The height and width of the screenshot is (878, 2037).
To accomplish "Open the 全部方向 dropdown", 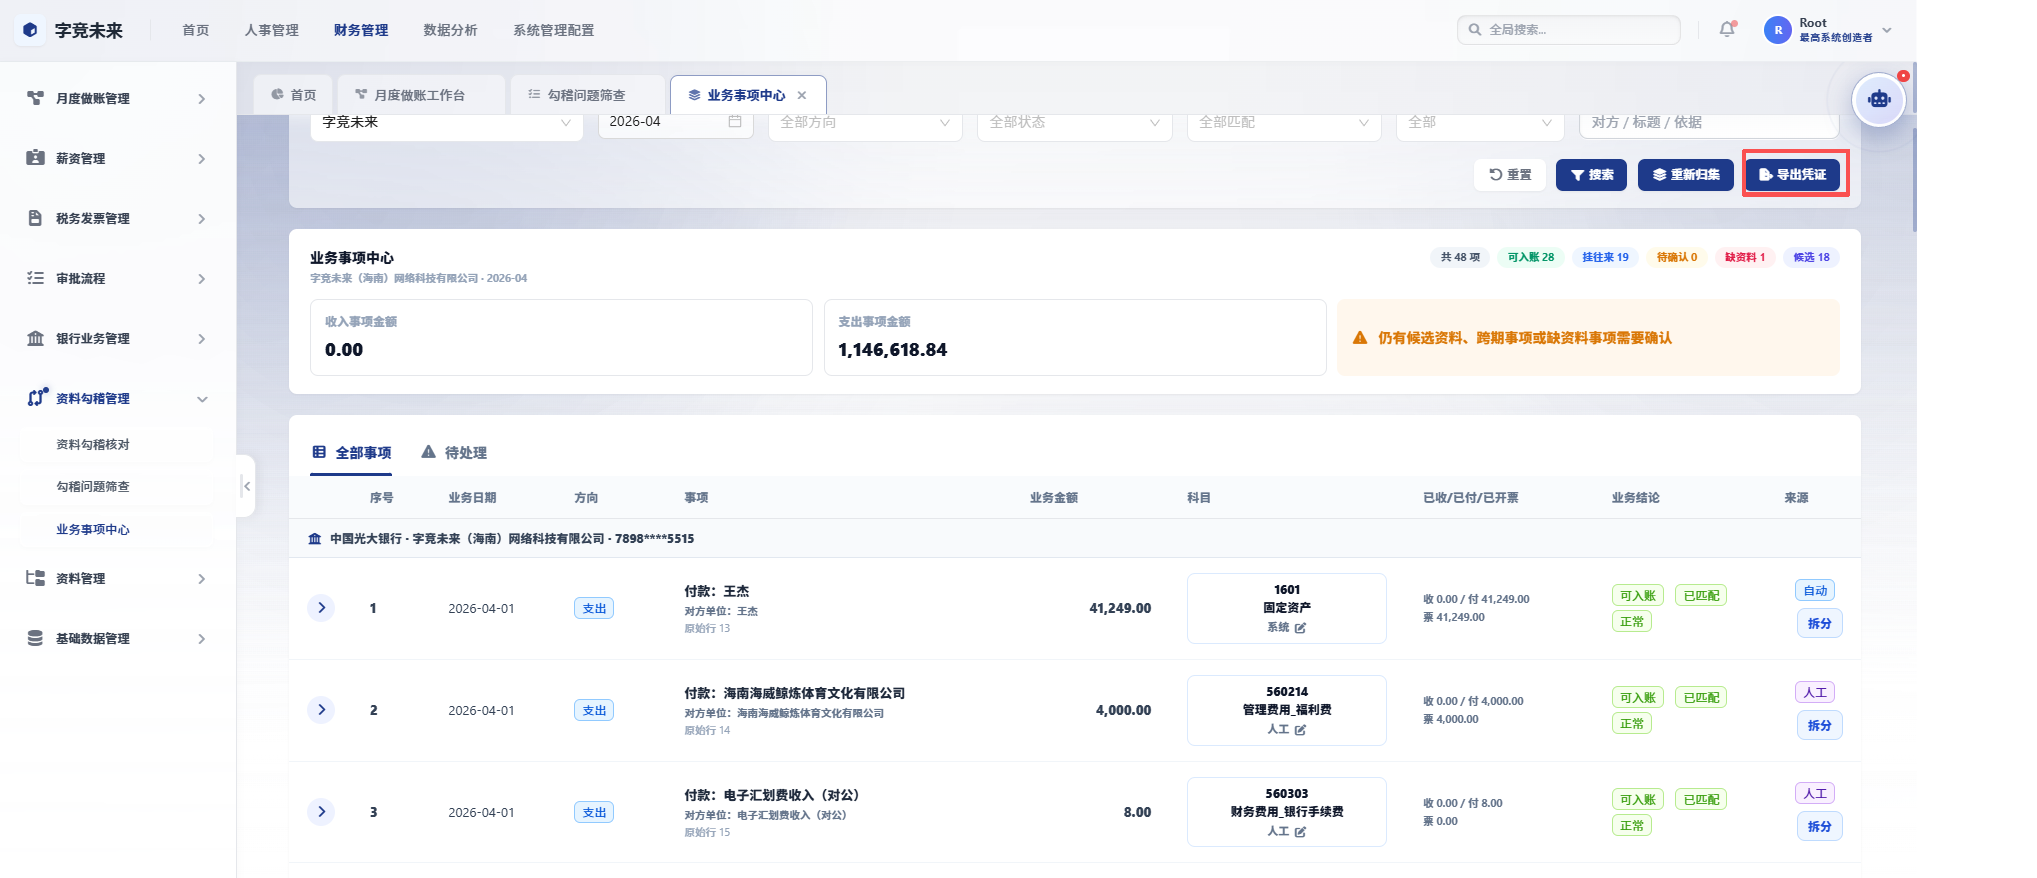I will tap(865, 122).
